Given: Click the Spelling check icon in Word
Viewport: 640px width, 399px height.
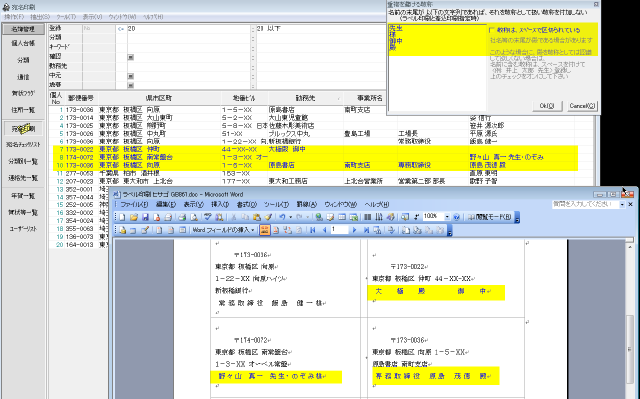Looking at the screenshot, I should 208,217.
